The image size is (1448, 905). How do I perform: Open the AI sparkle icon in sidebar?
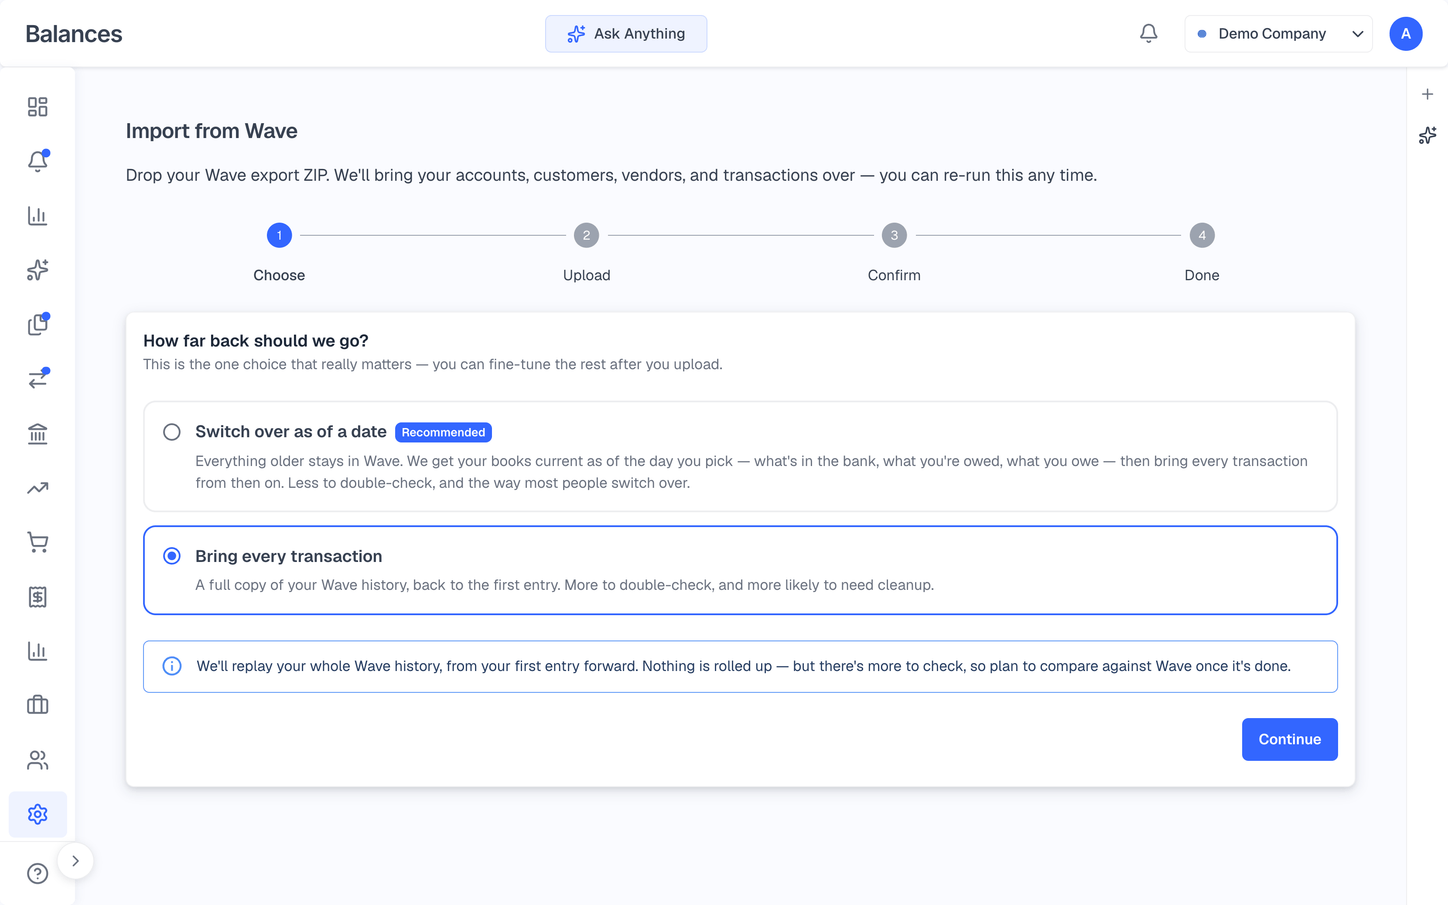coord(37,270)
